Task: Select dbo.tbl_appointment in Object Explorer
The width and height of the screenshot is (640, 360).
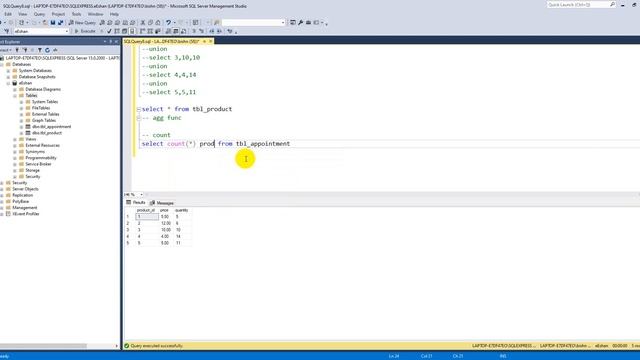Action: pyautogui.click(x=51, y=127)
